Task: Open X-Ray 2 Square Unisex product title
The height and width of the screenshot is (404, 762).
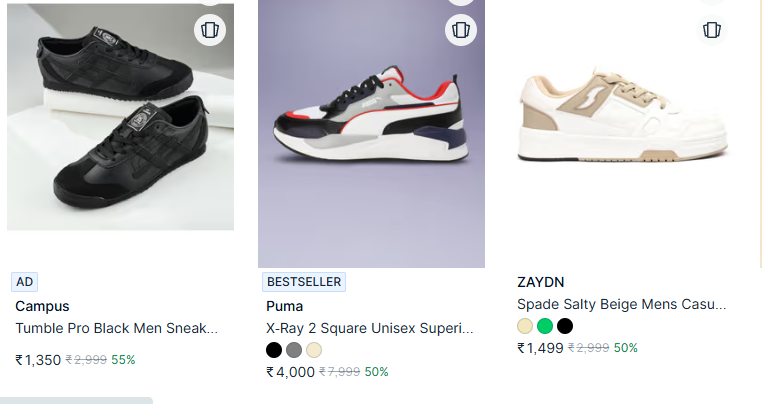Action: (x=369, y=328)
